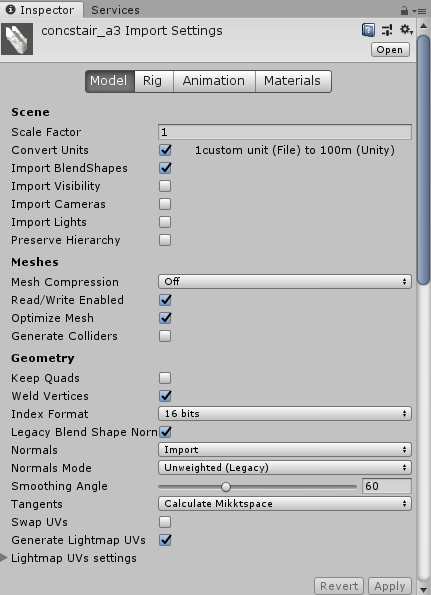Click the preset sliders icon
Screen dimensions: 431x595
387,30
